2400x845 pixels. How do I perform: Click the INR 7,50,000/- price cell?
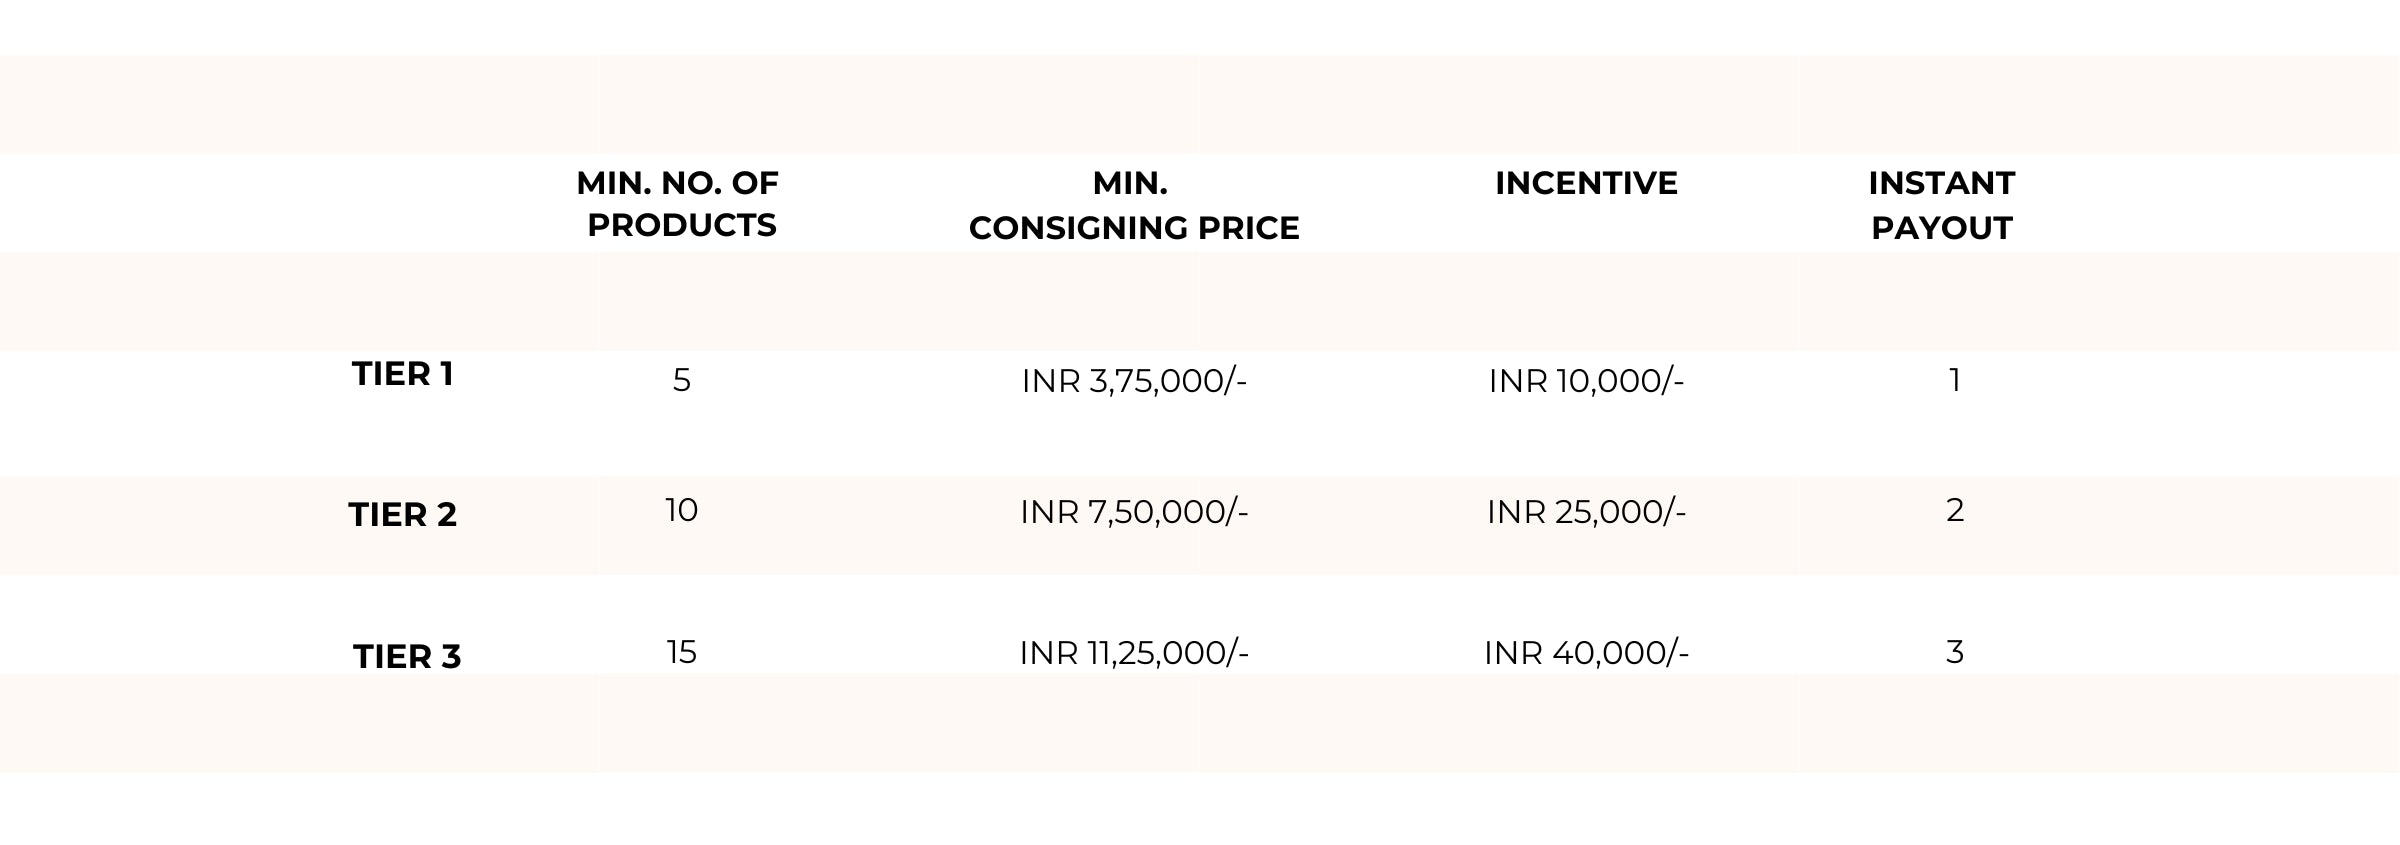[x=1134, y=512]
